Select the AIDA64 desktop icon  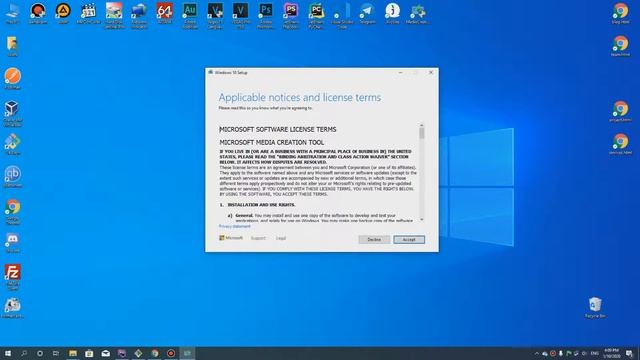click(164, 13)
